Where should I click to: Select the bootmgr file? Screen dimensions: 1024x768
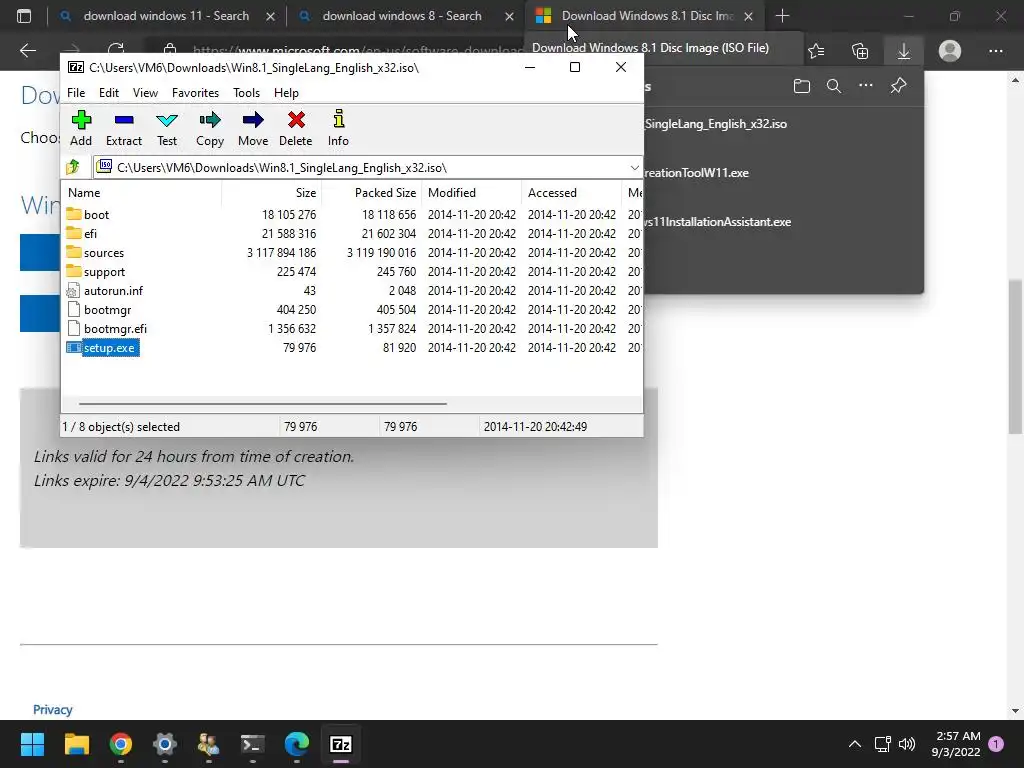coord(107,310)
